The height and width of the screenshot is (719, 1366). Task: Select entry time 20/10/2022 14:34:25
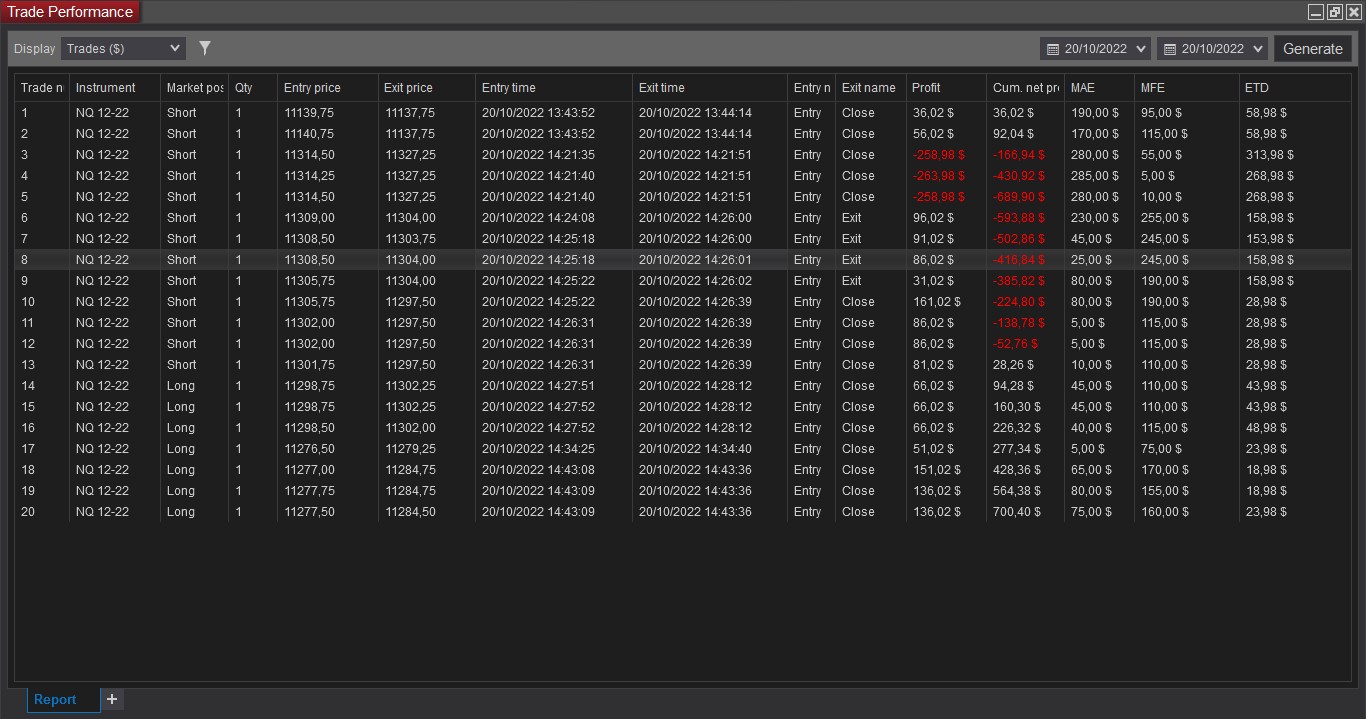538,449
